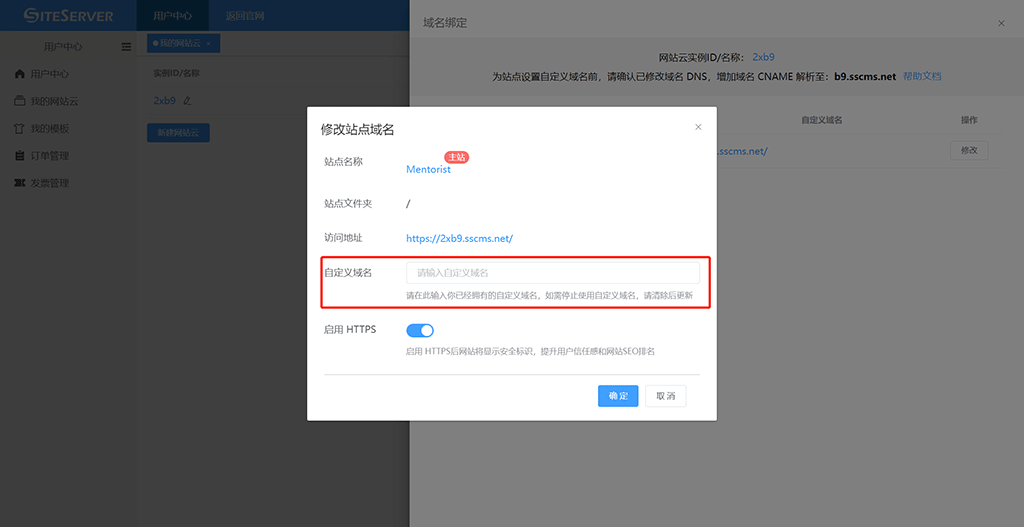
Task: Collapse sidebar with the hamburger menu icon
Action: click(x=126, y=47)
